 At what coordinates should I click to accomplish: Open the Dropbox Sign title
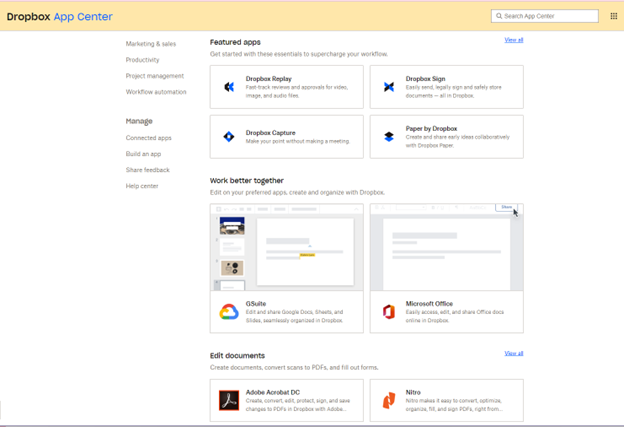click(x=425, y=79)
